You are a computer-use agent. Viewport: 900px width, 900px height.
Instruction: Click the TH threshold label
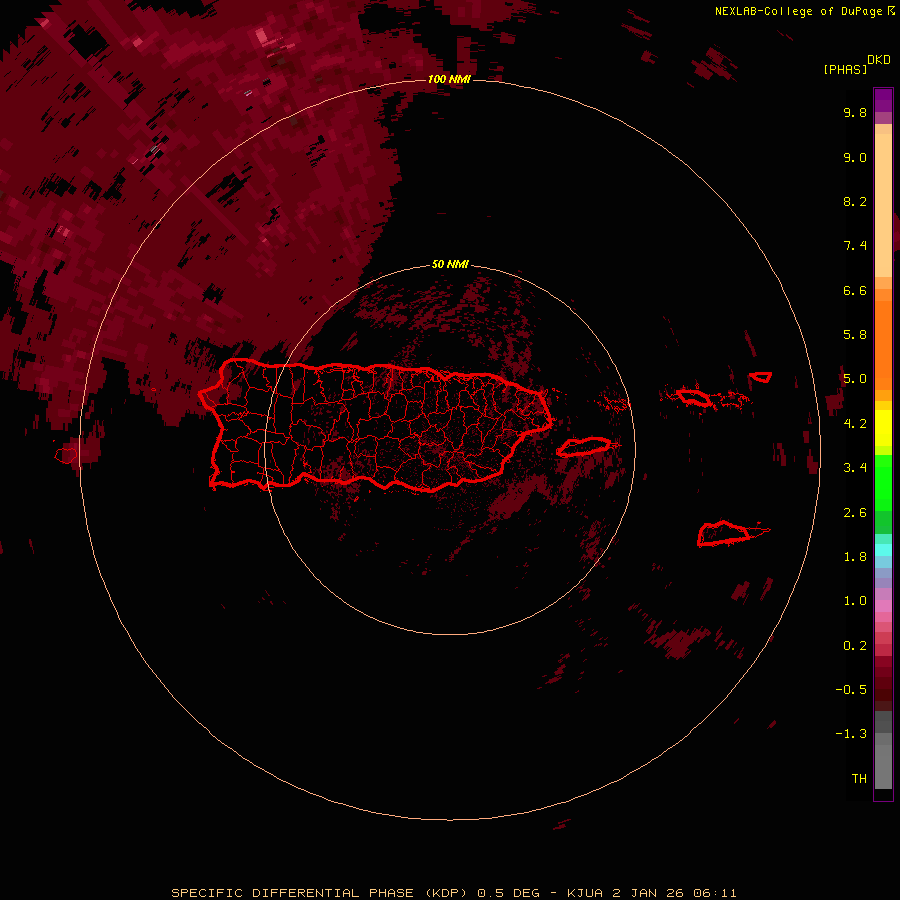click(859, 778)
